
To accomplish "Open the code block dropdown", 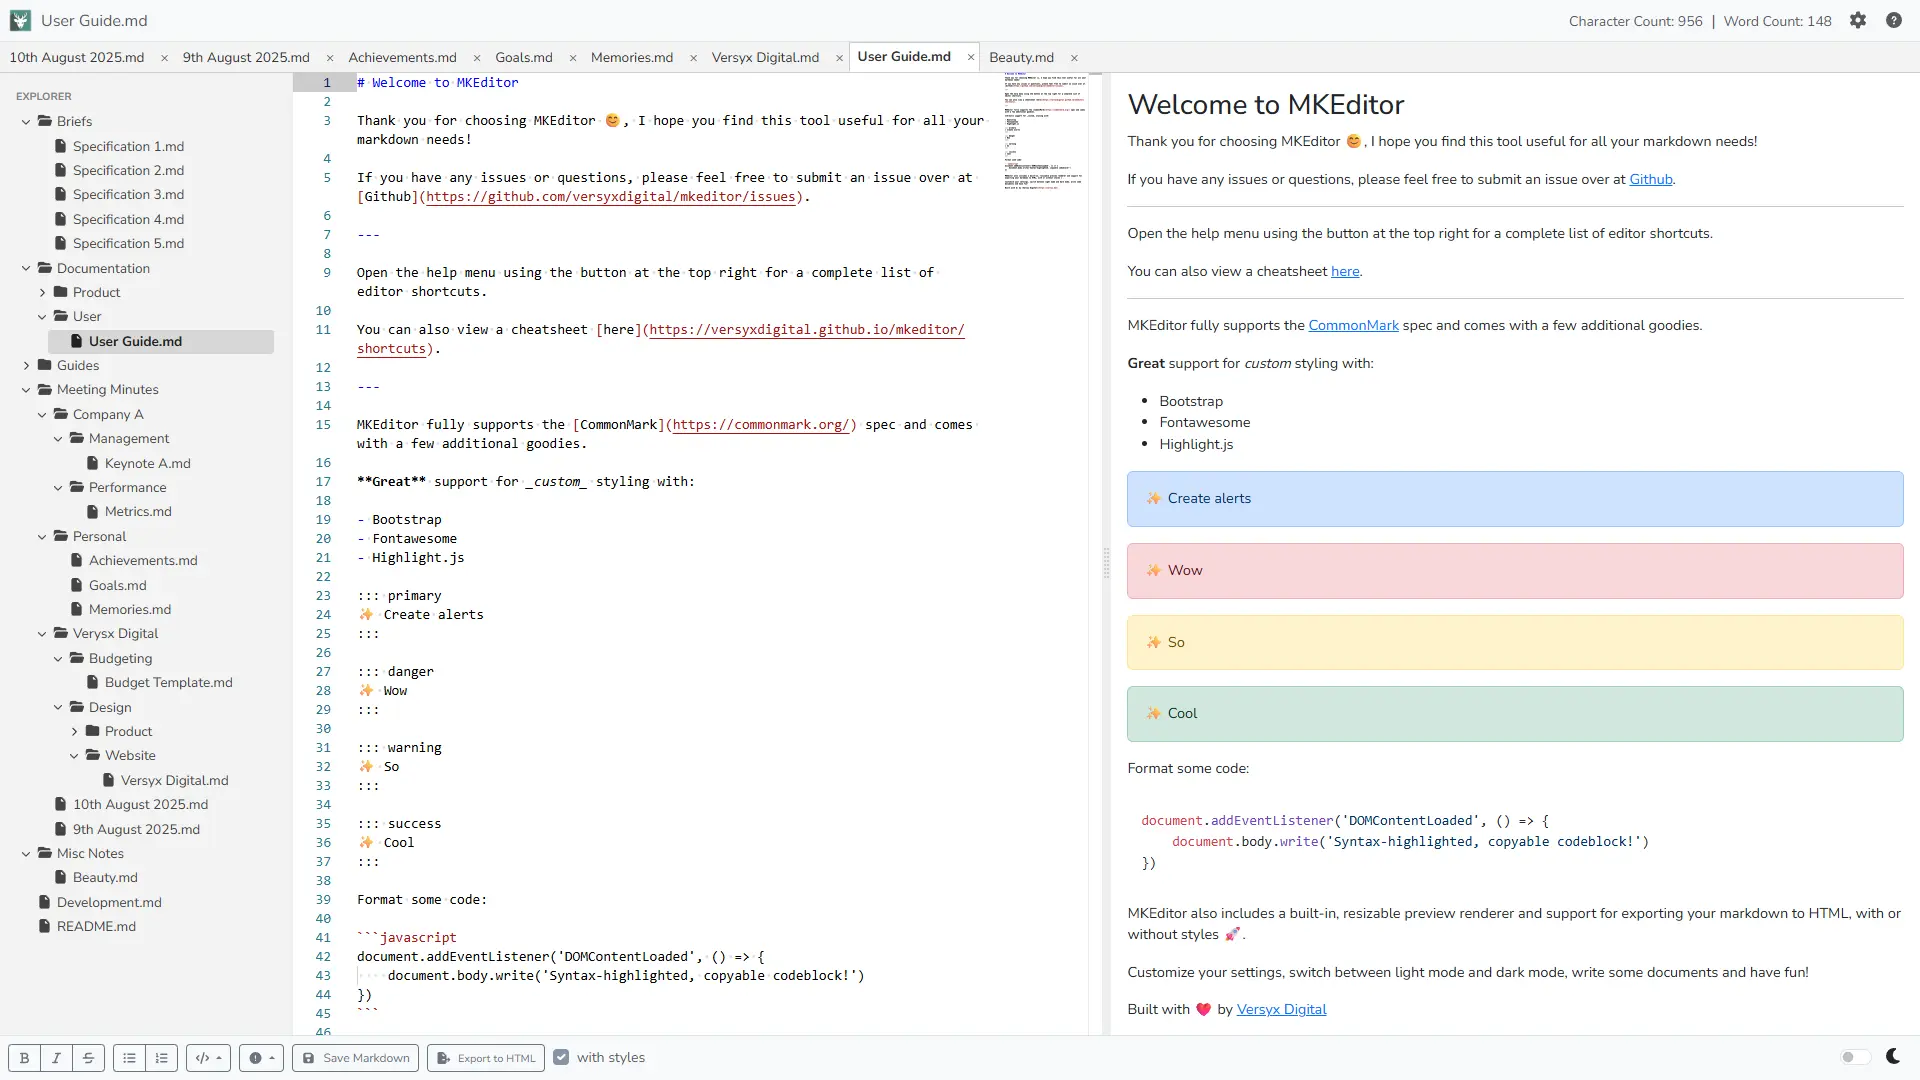I will (208, 1058).
